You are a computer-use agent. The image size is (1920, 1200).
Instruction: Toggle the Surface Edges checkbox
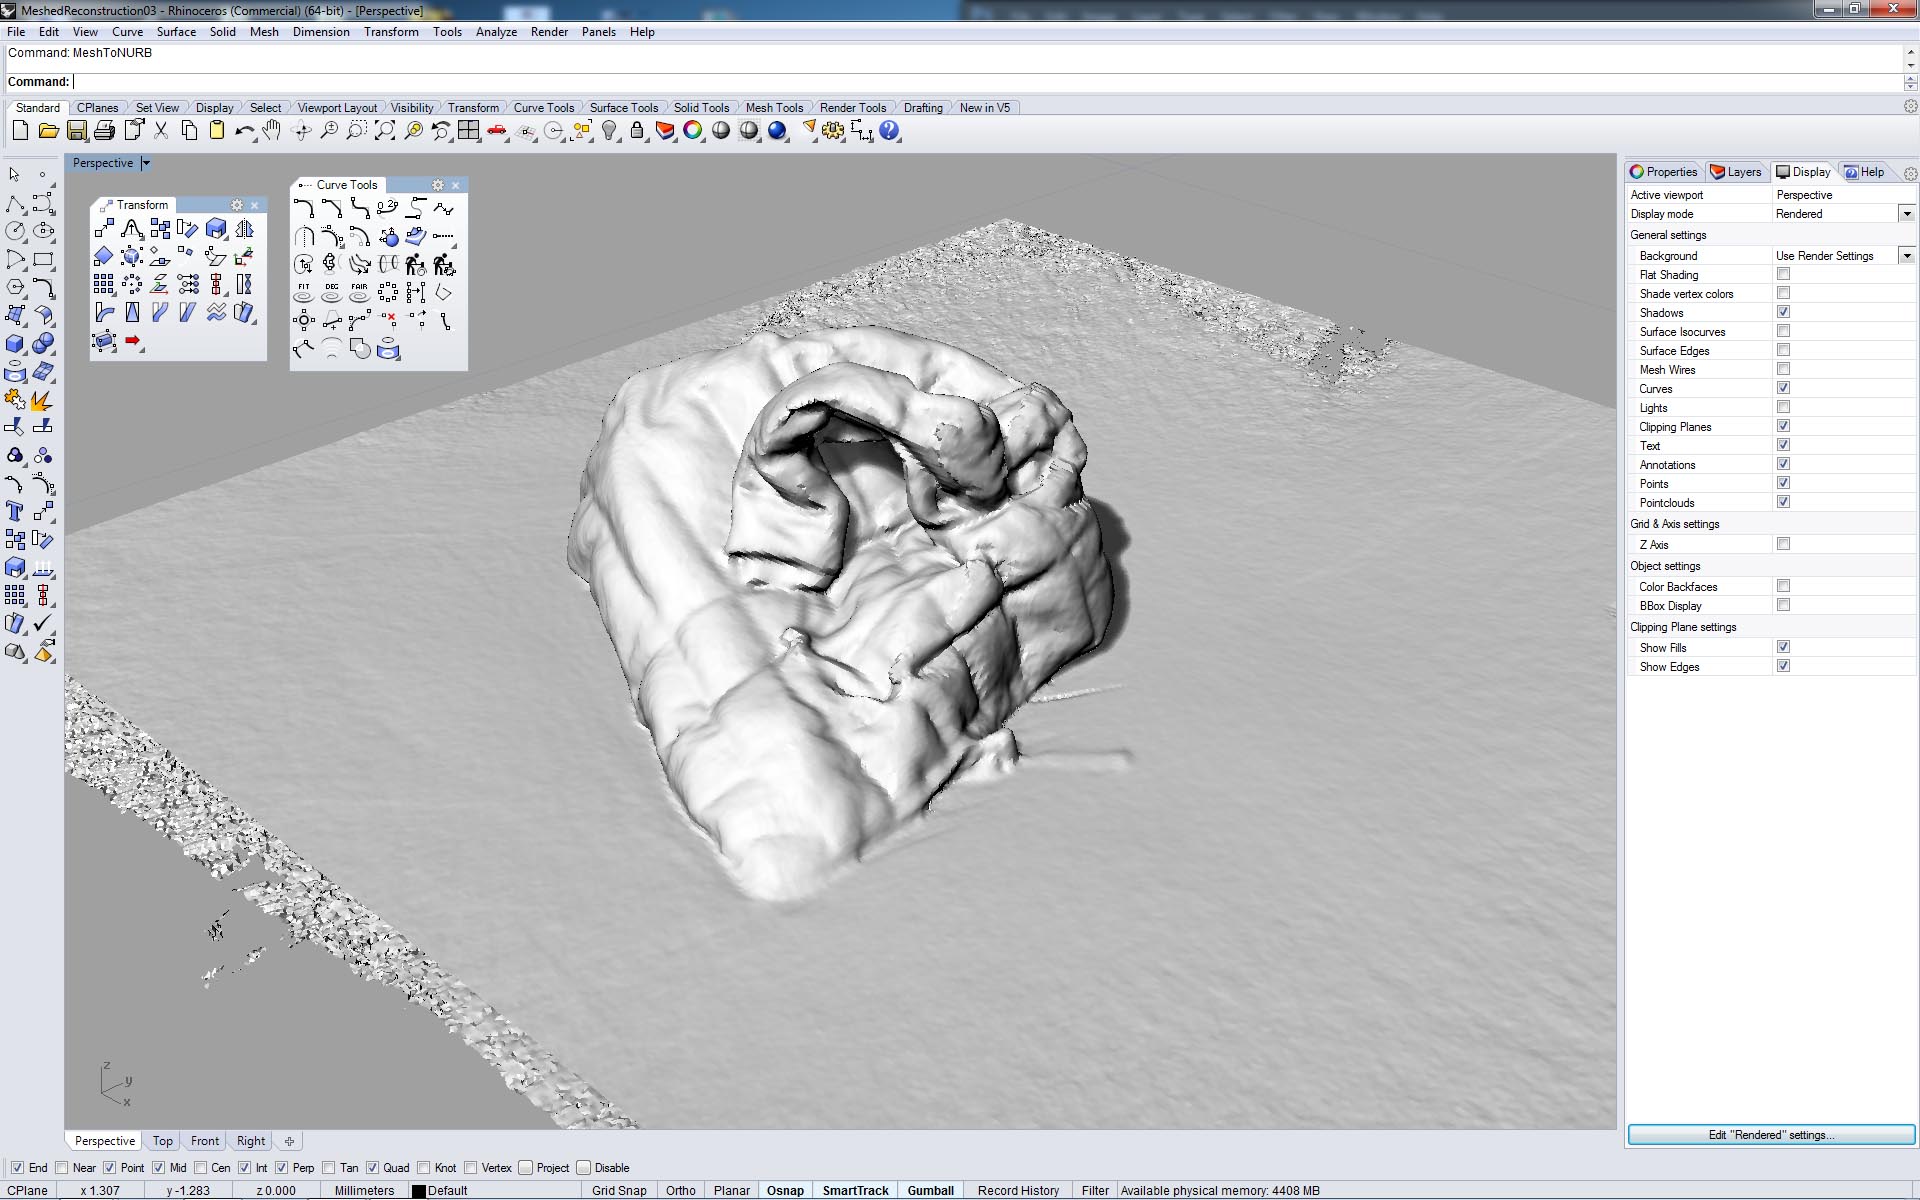coord(1783,350)
